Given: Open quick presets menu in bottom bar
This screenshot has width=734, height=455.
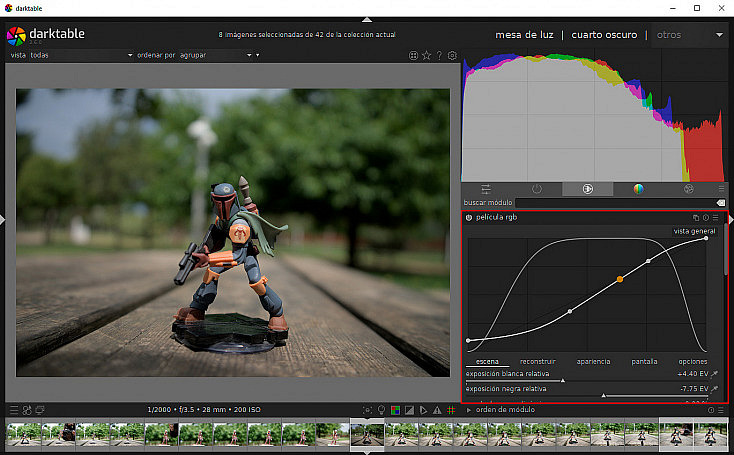Looking at the screenshot, I should coord(14,410).
